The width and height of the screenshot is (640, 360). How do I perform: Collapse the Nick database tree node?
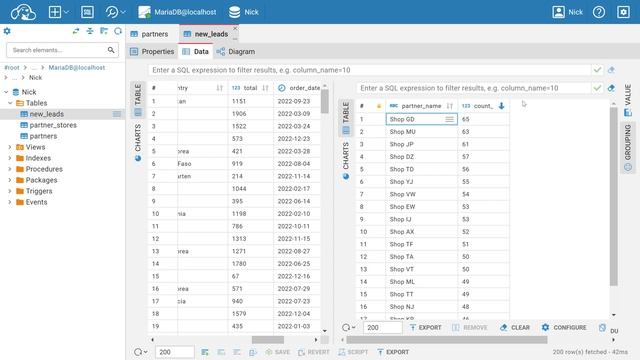click(x=6, y=92)
